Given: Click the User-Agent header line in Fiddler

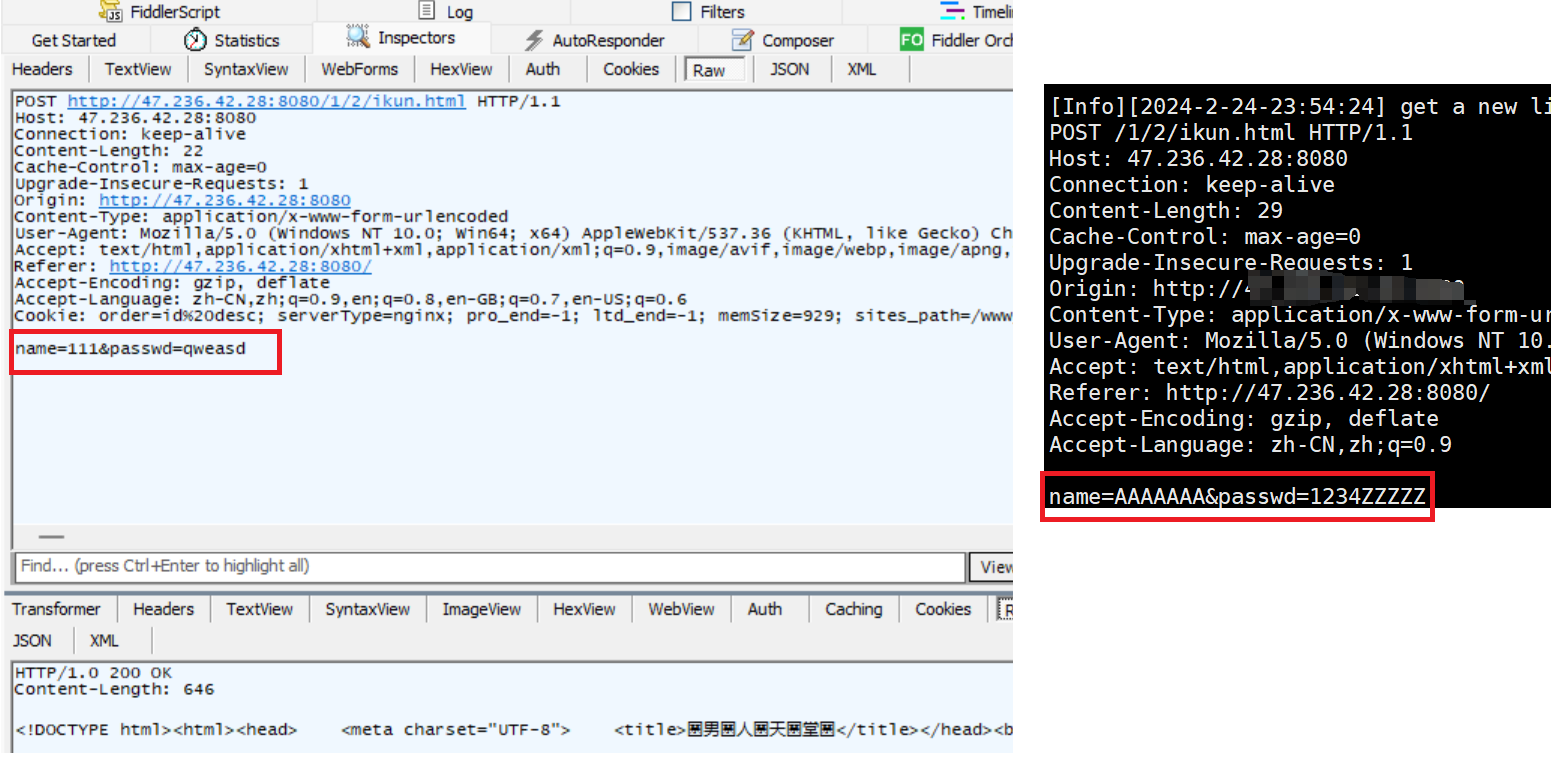Looking at the screenshot, I should (514, 234).
